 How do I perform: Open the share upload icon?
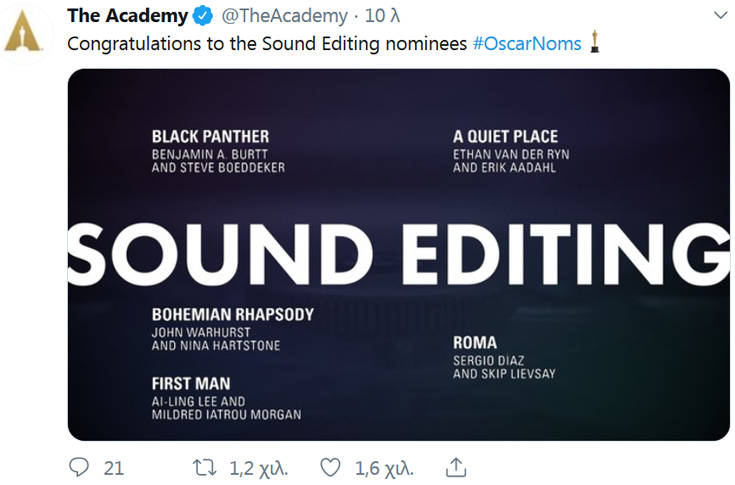pyautogui.click(x=456, y=467)
